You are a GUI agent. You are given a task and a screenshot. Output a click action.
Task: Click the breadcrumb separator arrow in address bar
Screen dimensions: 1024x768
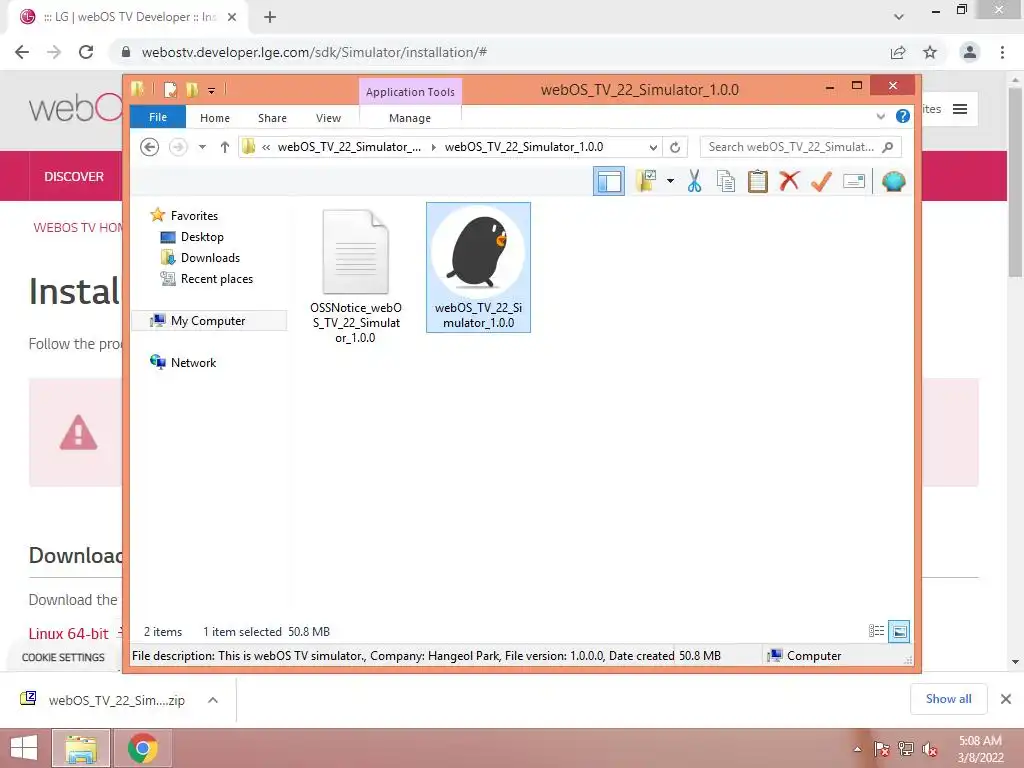click(x=433, y=148)
